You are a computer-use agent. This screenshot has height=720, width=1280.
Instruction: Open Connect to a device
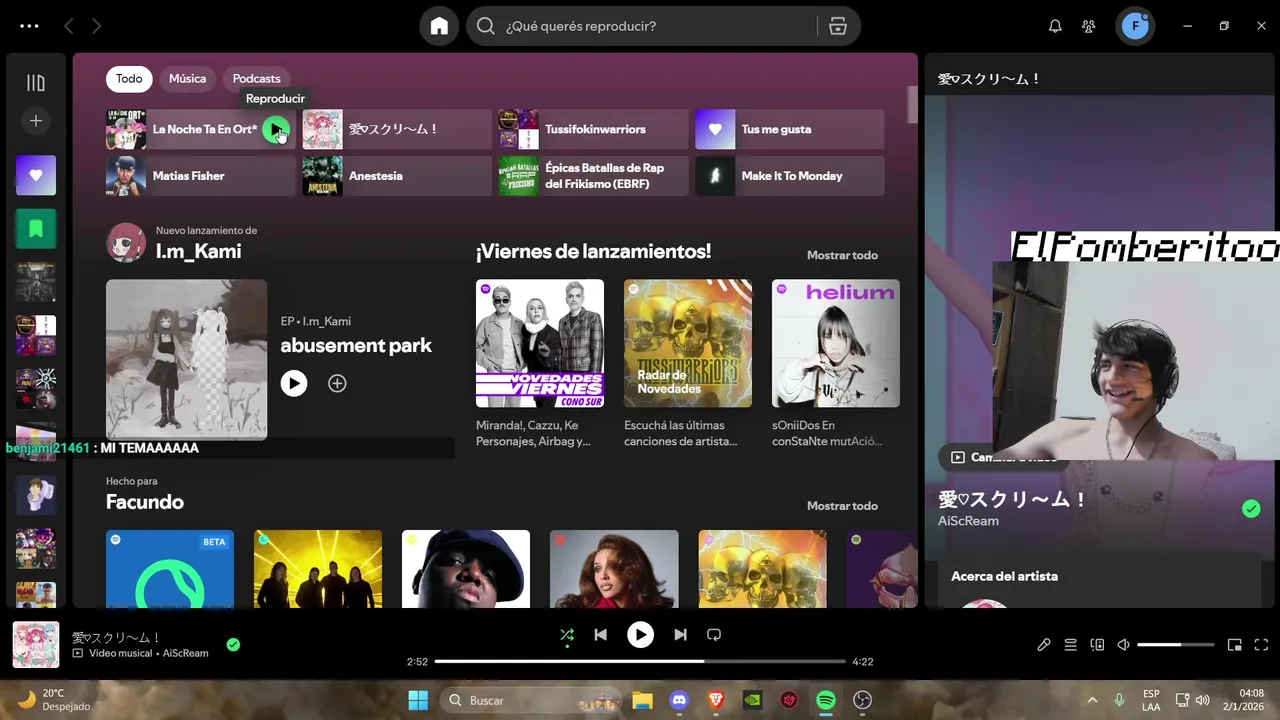click(1097, 645)
